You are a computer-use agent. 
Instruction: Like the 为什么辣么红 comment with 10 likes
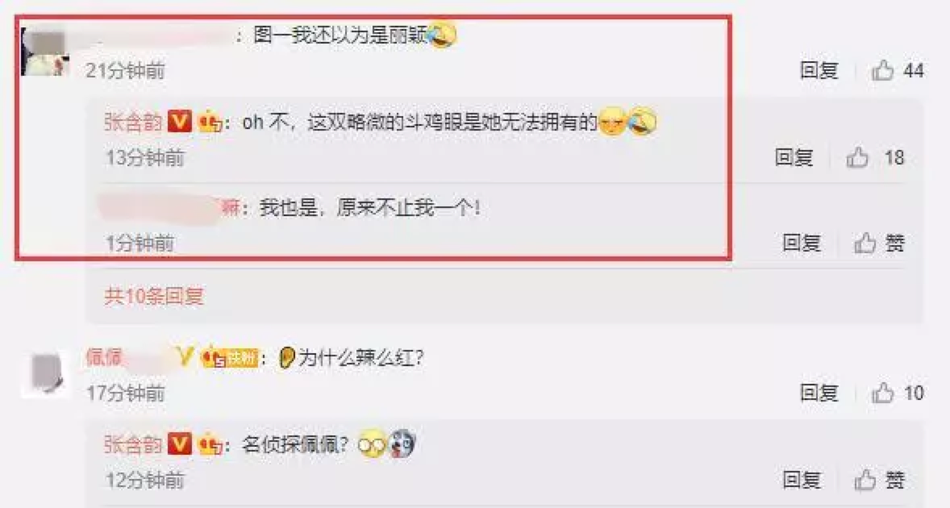[x=883, y=393]
